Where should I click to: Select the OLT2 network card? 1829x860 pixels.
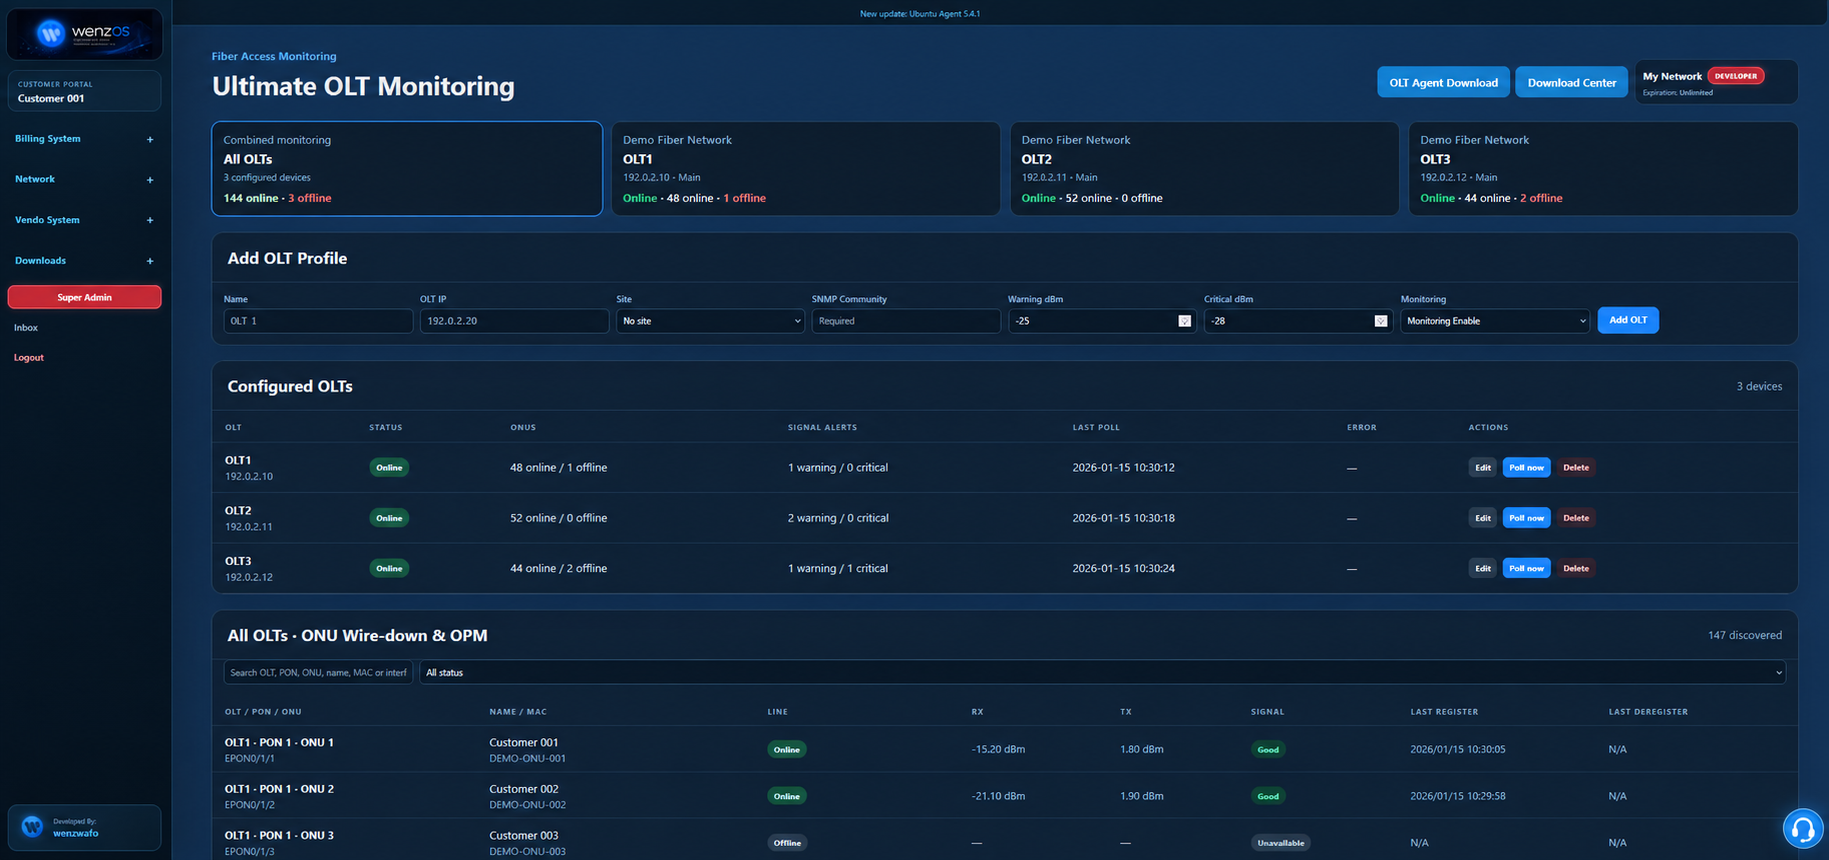(x=1204, y=169)
